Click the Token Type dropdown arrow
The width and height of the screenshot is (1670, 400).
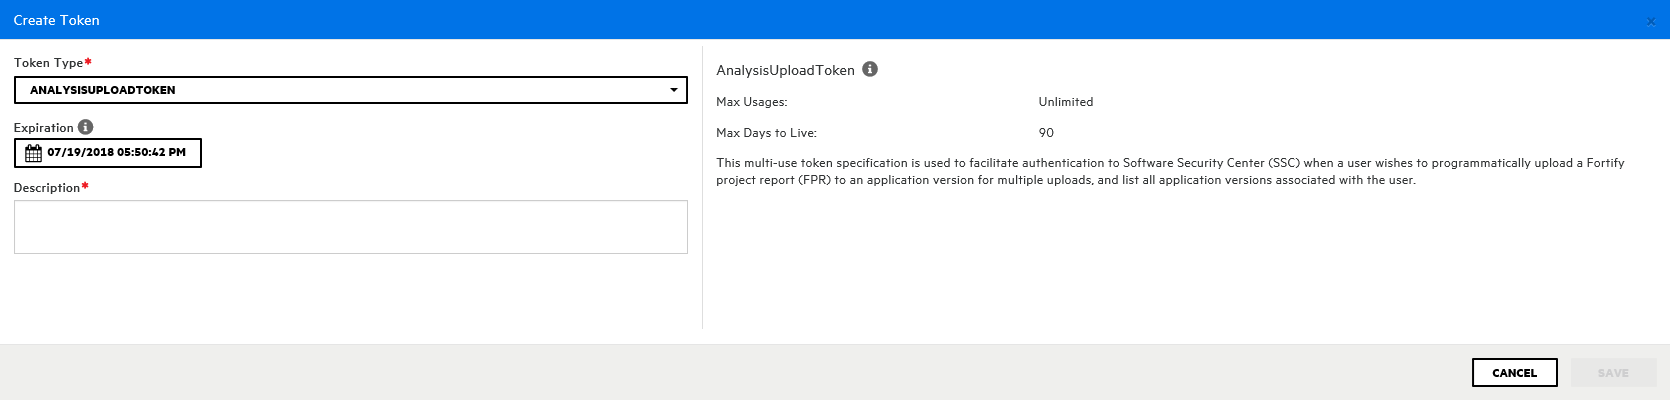674,90
